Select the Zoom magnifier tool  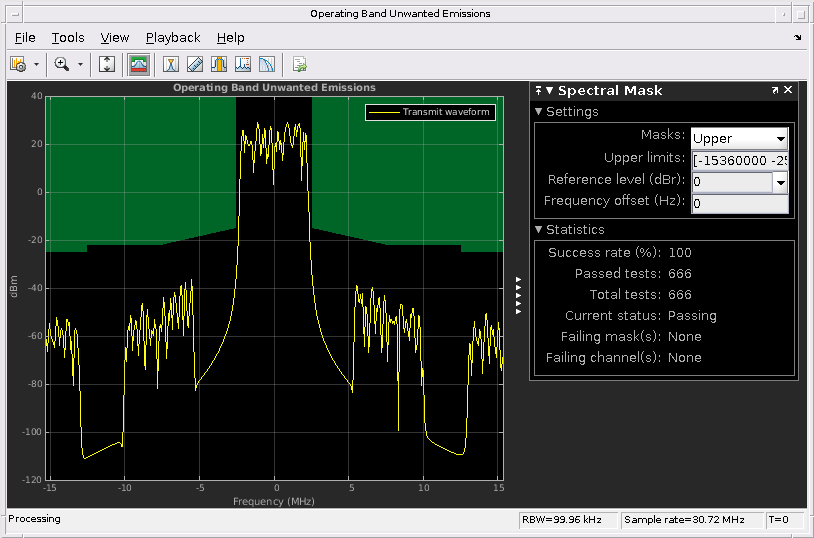(x=62, y=64)
